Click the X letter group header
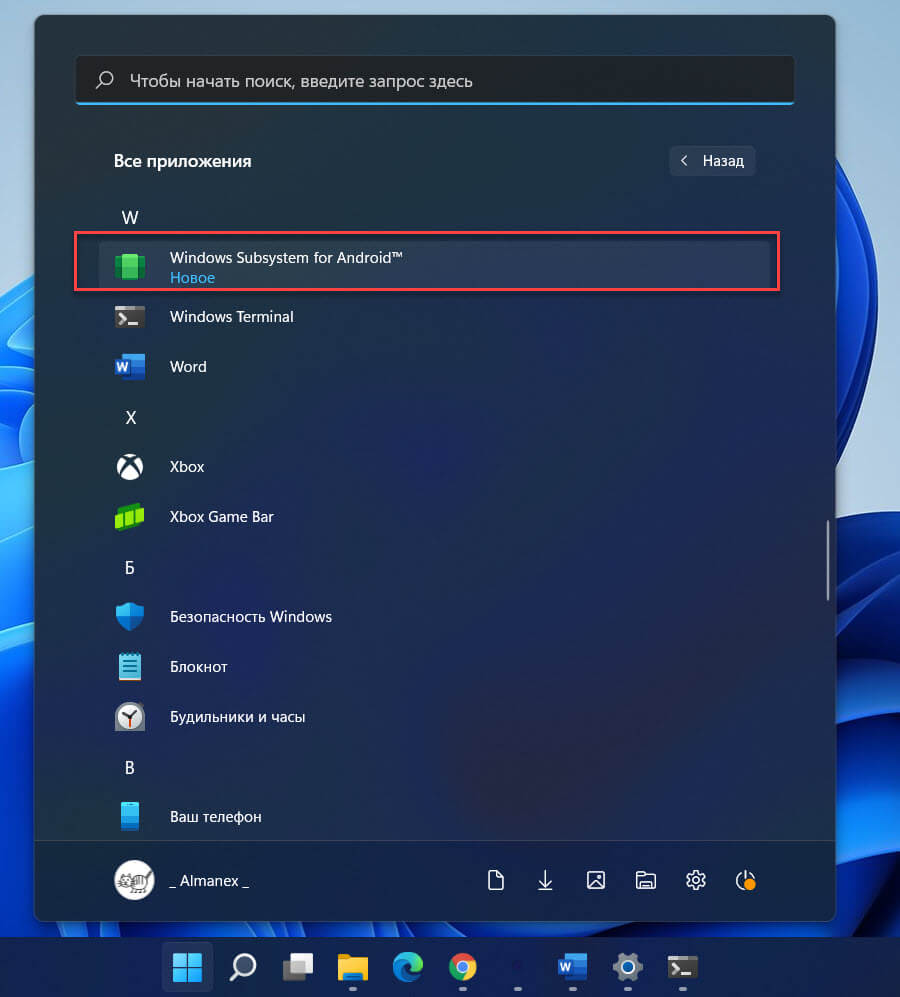The height and width of the screenshot is (997, 900). click(x=130, y=418)
